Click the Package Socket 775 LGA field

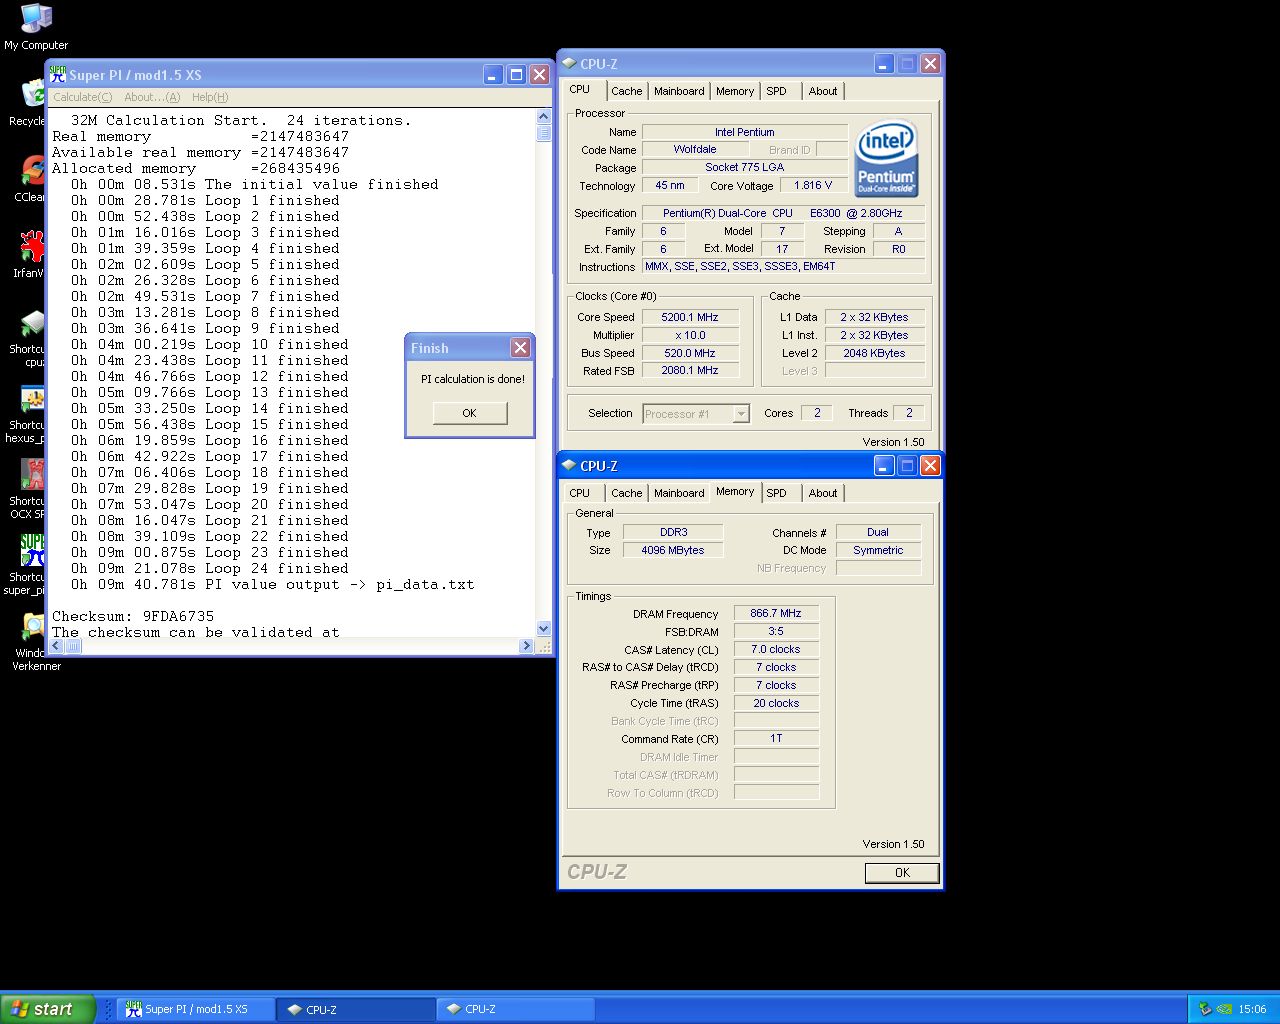[745, 167]
